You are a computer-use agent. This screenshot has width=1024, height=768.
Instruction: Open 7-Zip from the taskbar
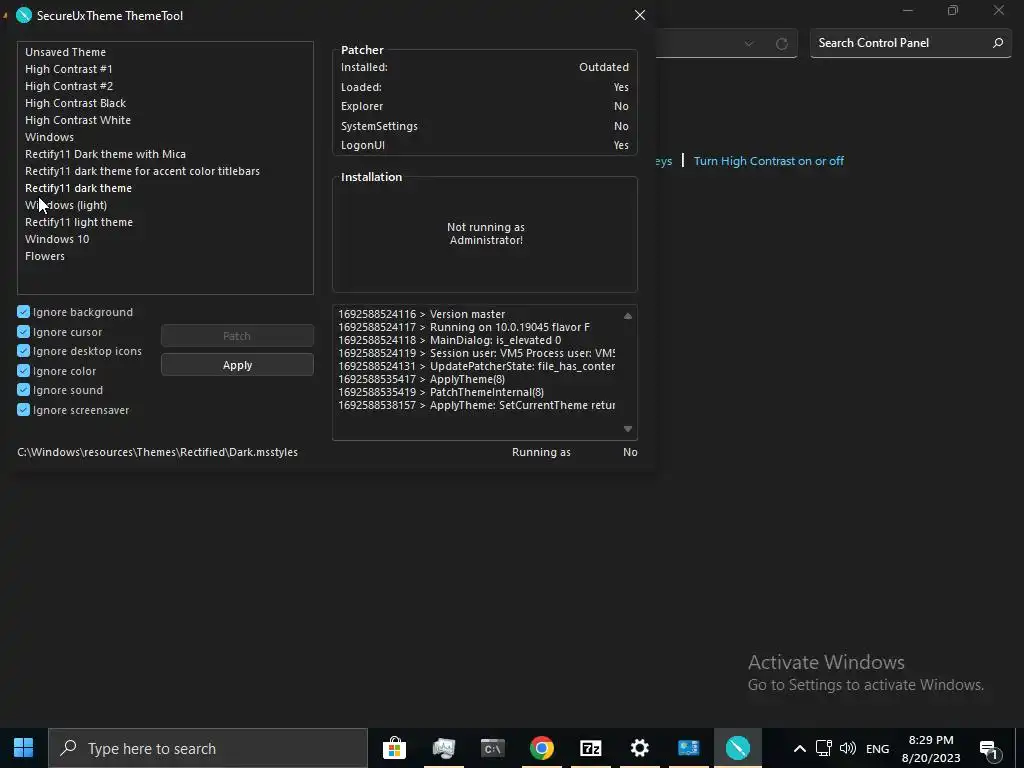[590, 748]
